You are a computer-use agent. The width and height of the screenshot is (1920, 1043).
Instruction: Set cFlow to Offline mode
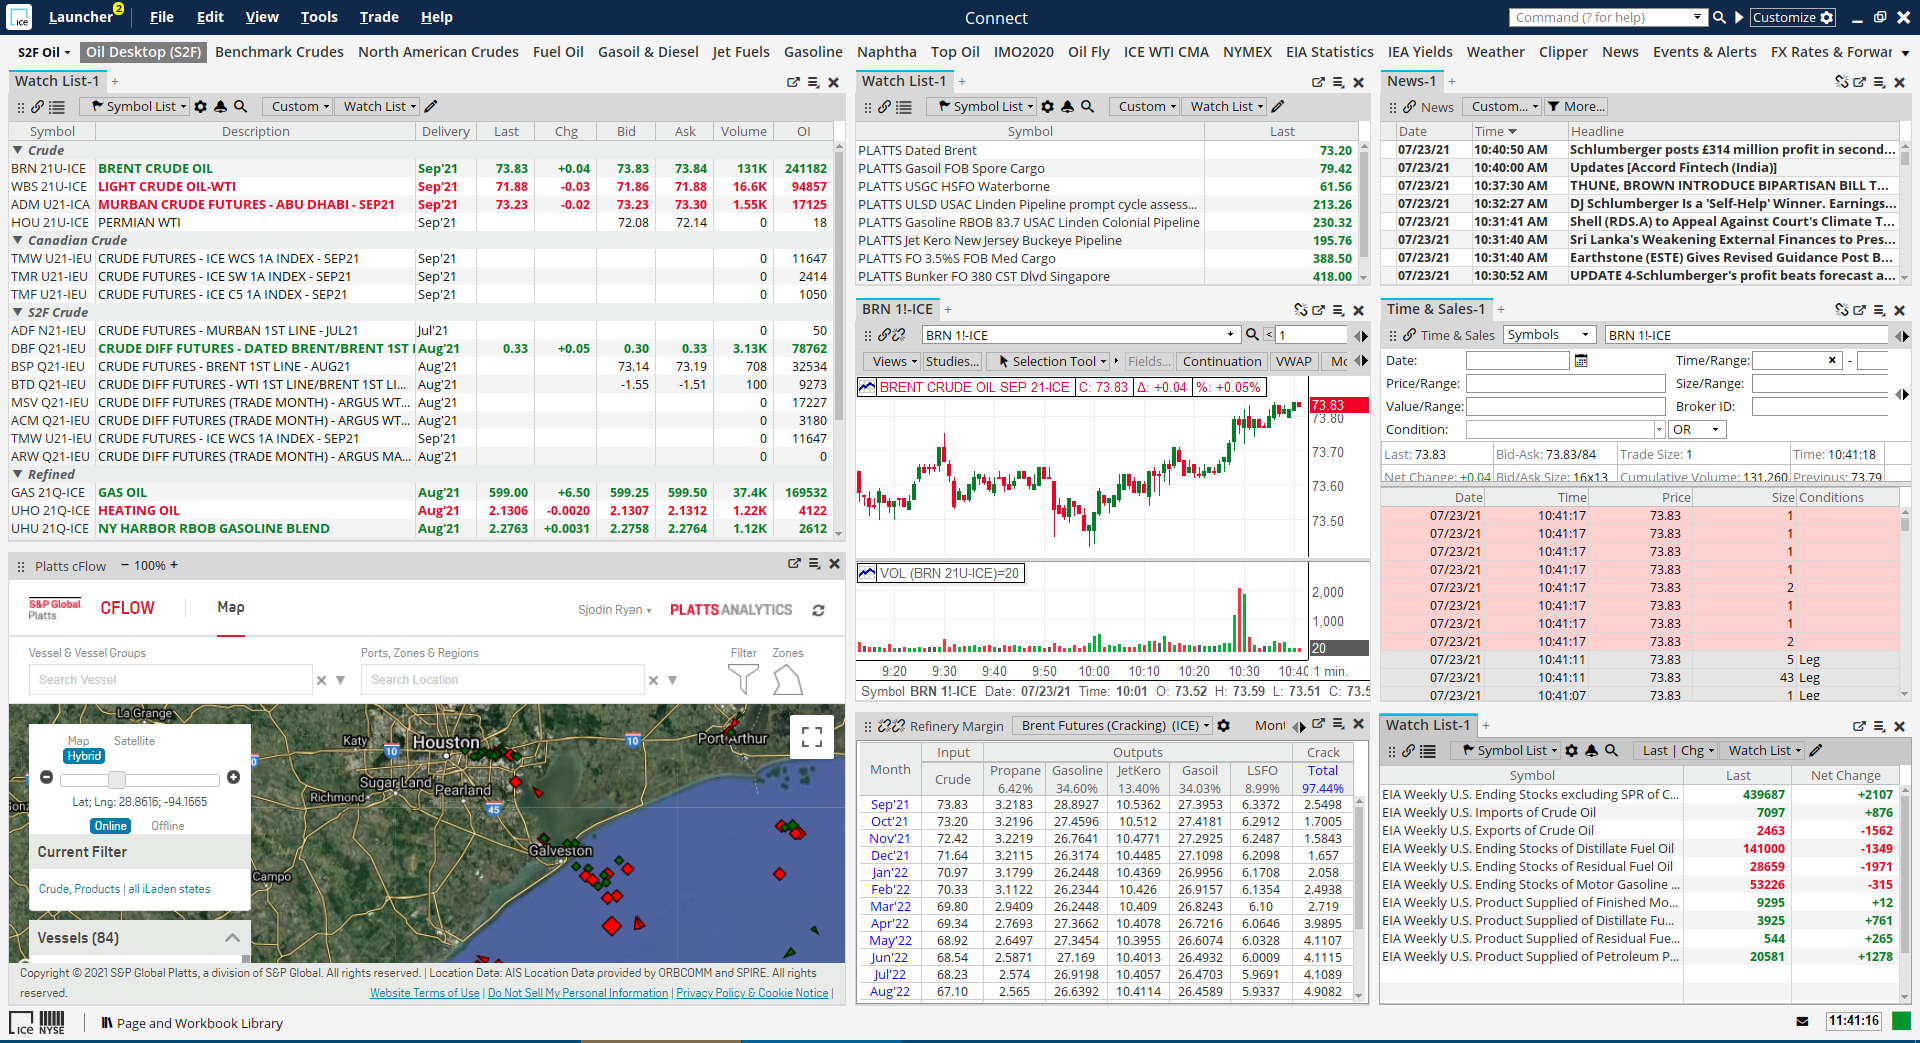pos(167,826)
